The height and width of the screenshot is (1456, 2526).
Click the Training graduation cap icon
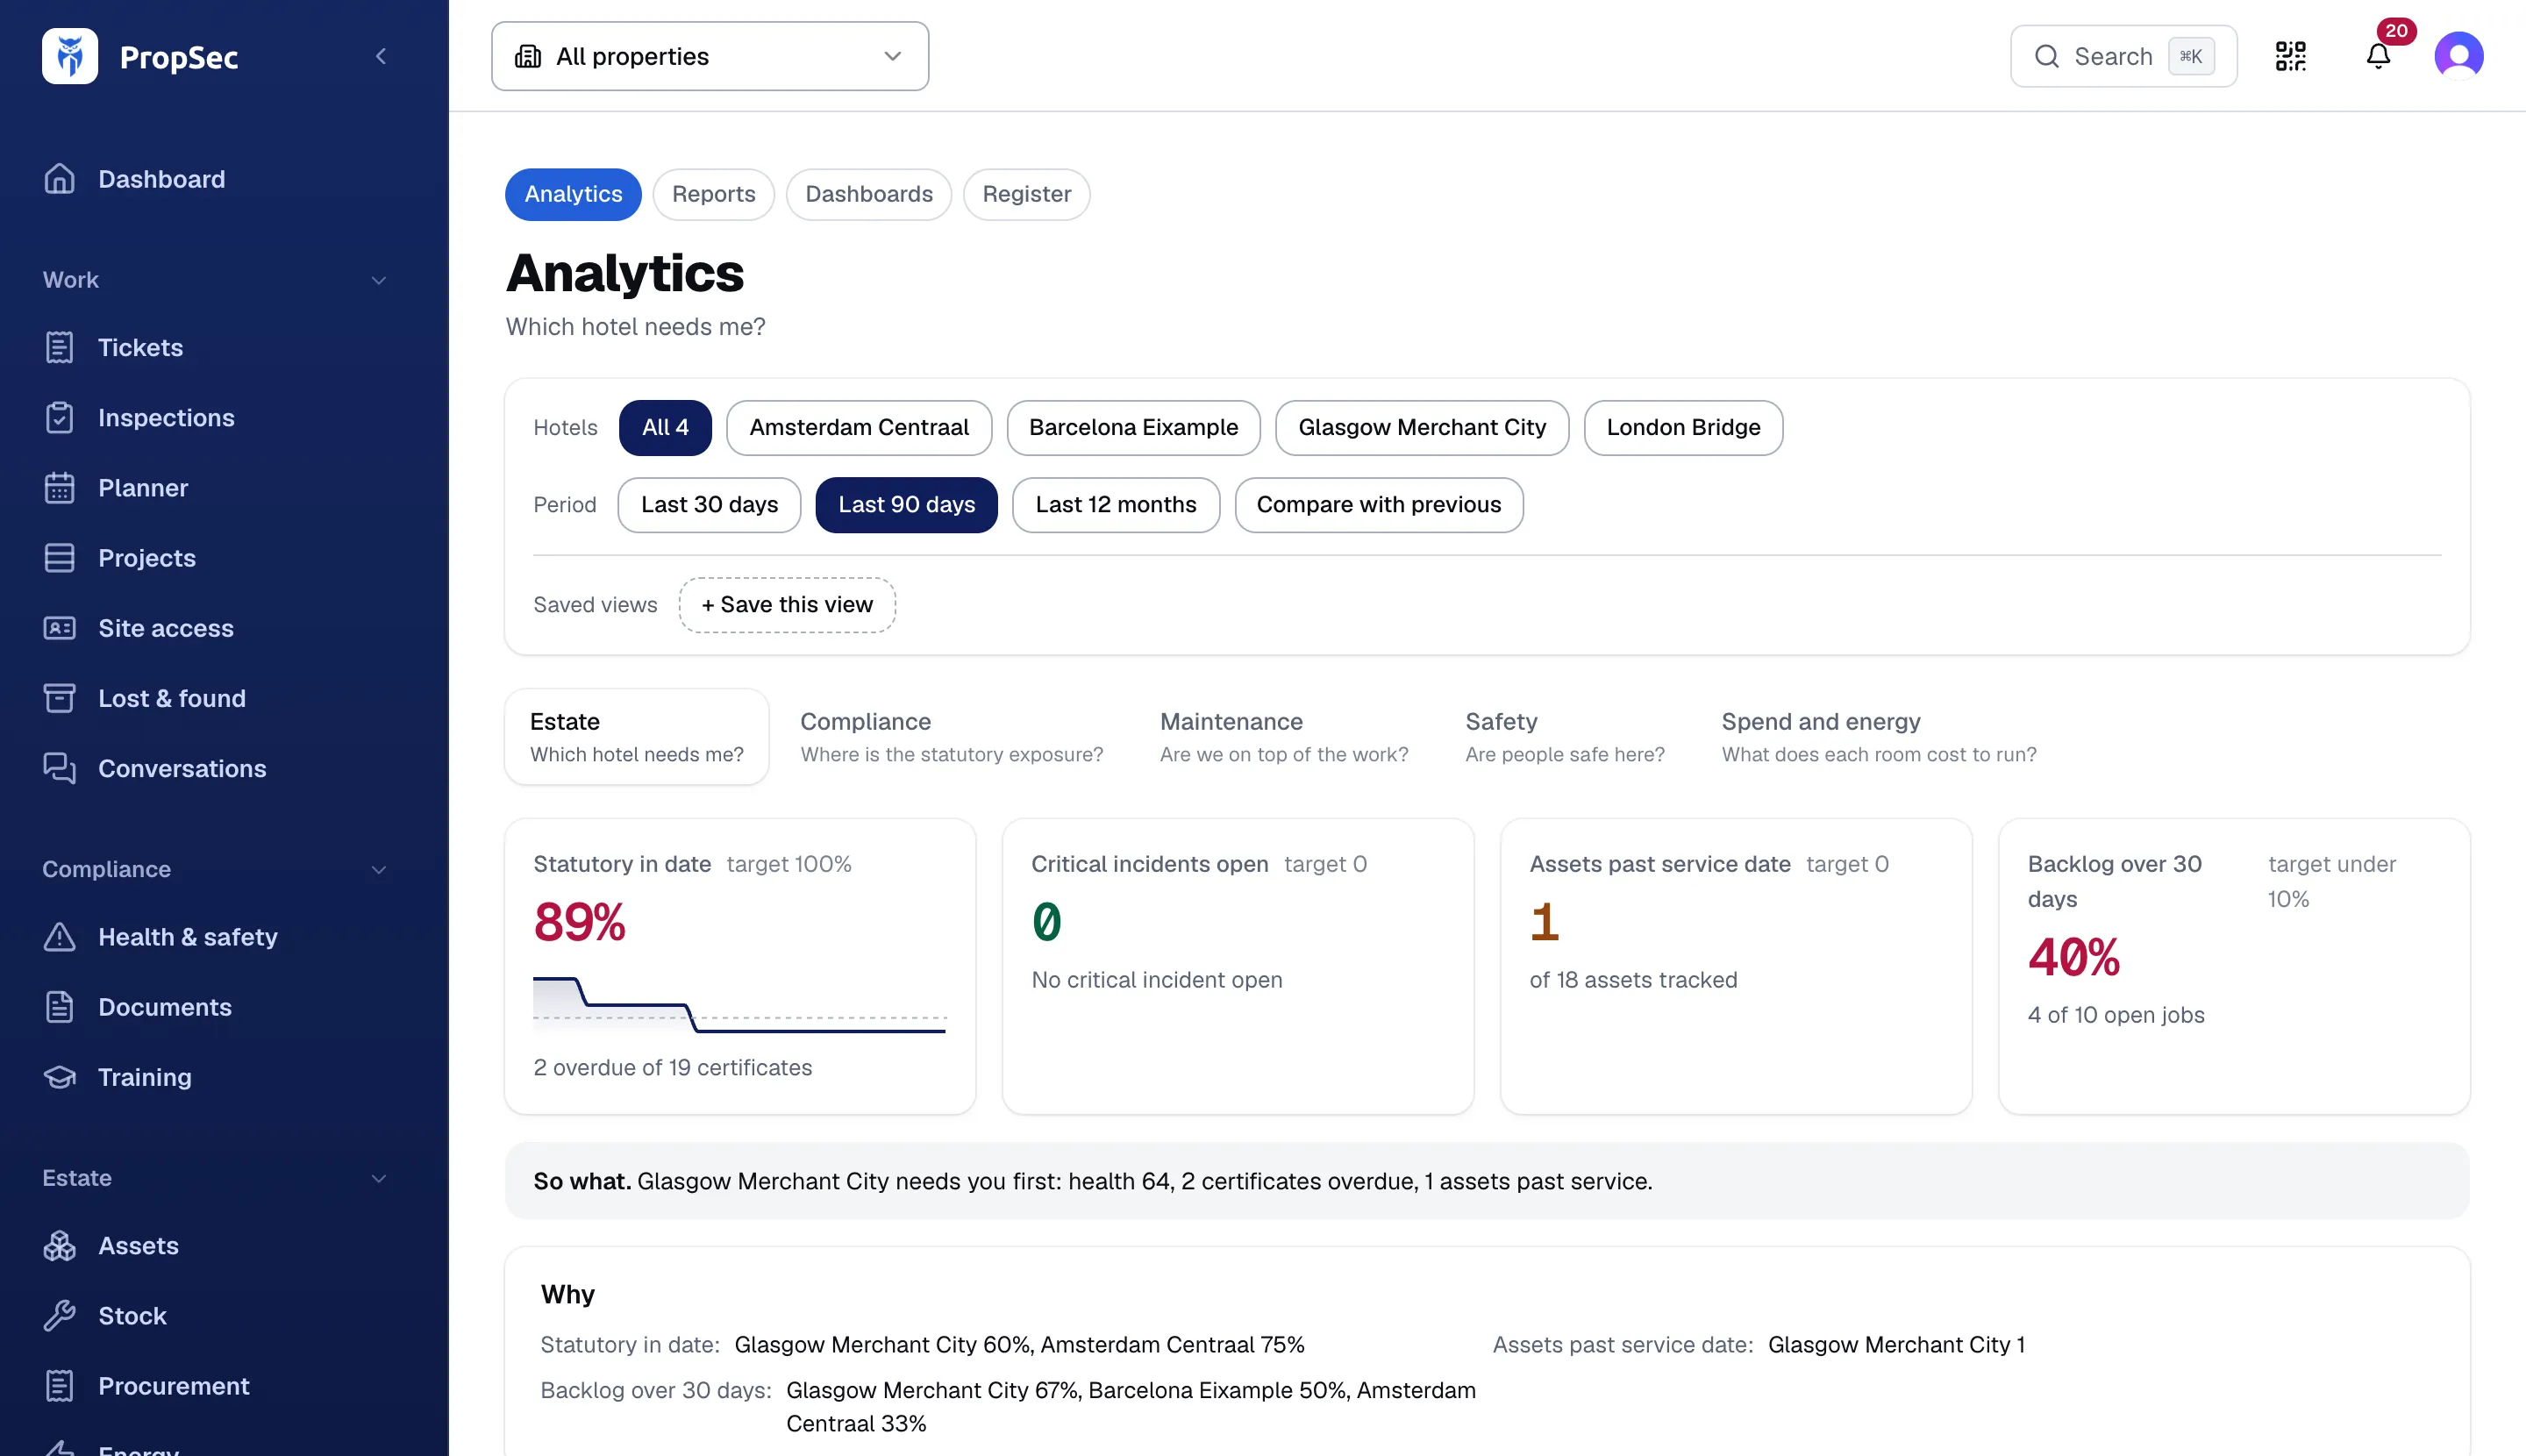[x=60, y=1077]
